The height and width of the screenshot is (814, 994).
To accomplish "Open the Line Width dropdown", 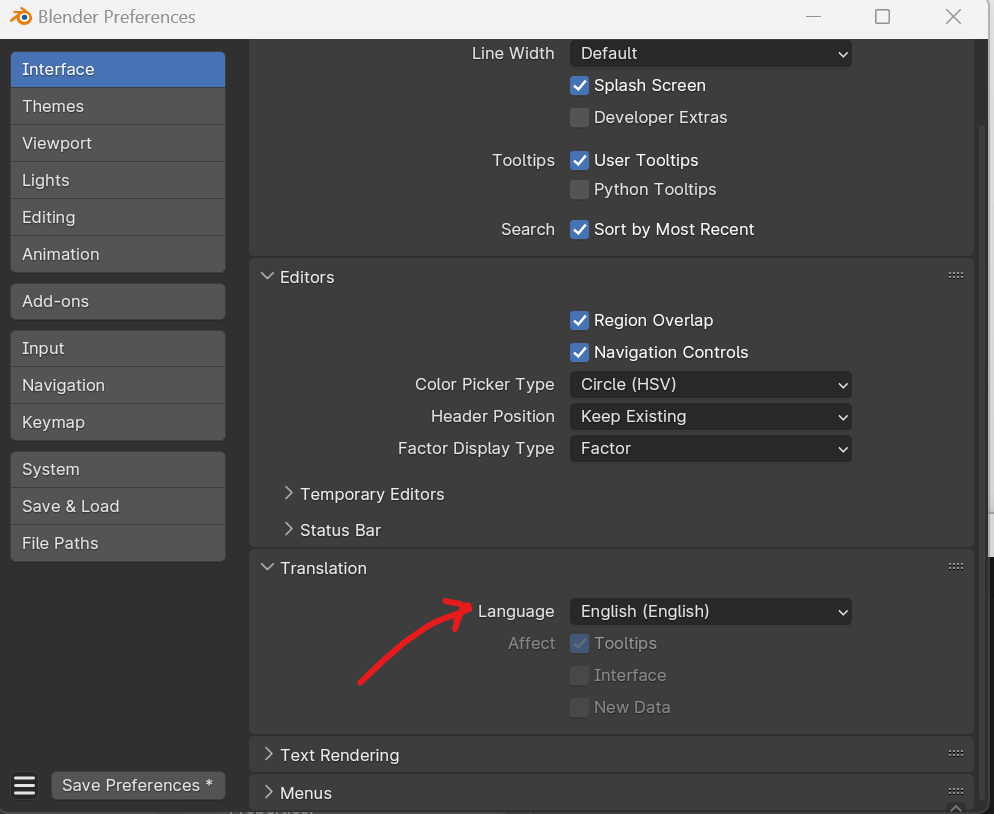I will pos(711,54).
